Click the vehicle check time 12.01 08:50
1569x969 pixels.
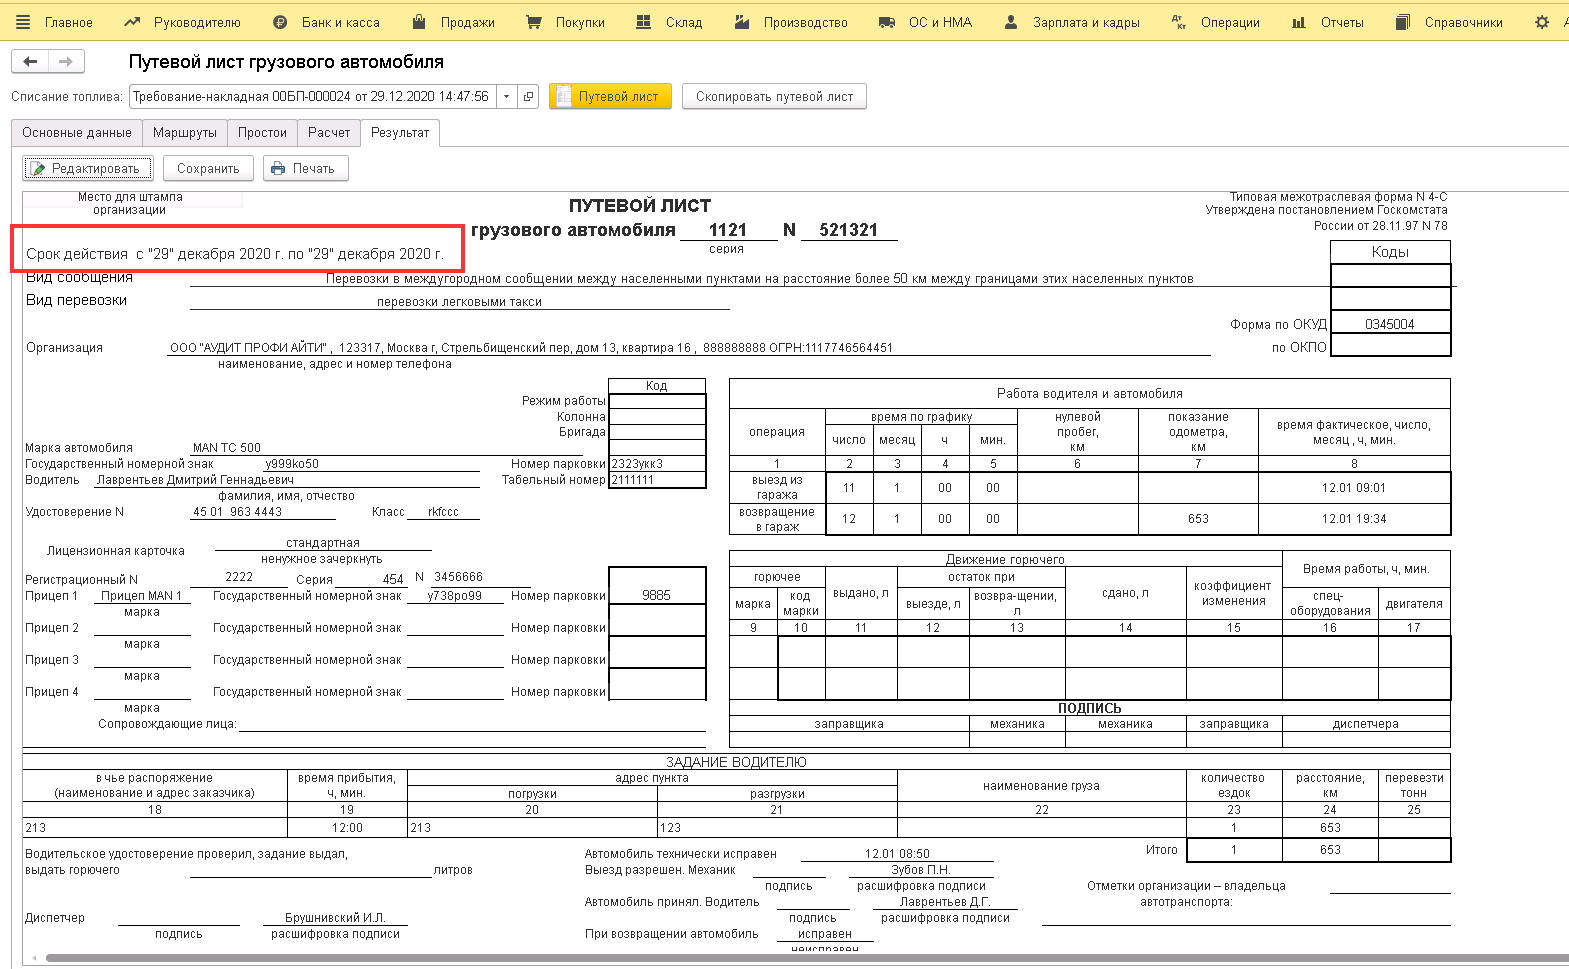click(897, 854)
